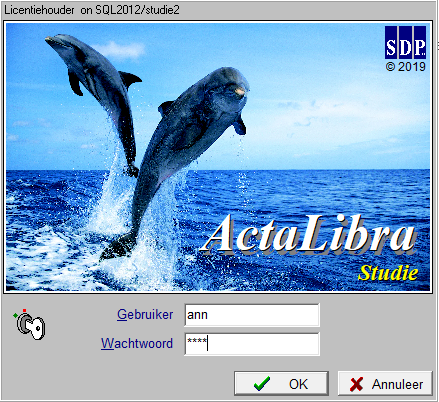Click the © 2019 copyright text
The width and height of the screenshot is (439, 402).
point(406,67)
